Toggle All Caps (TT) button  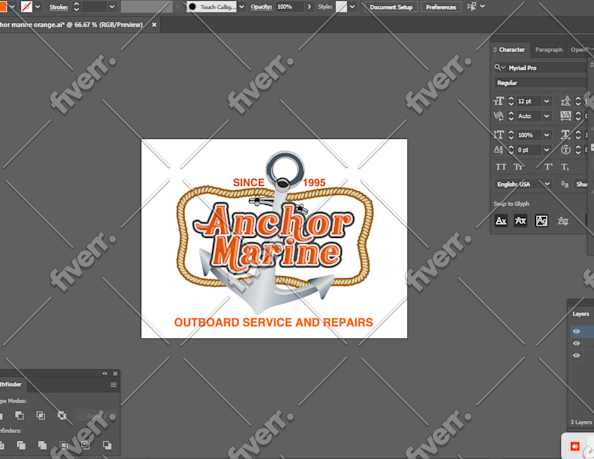point(501,167)
